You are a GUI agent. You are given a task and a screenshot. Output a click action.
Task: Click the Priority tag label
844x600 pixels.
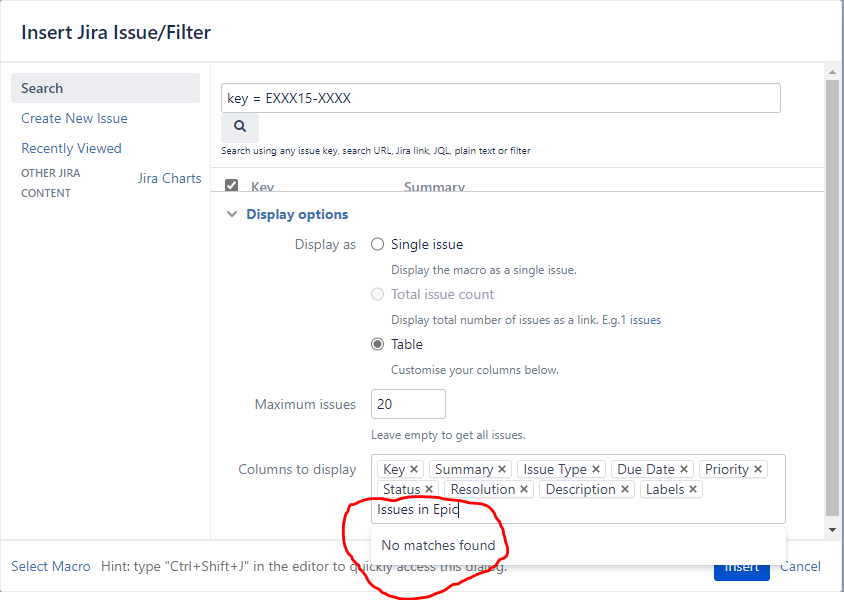click(x=727, y=469)
